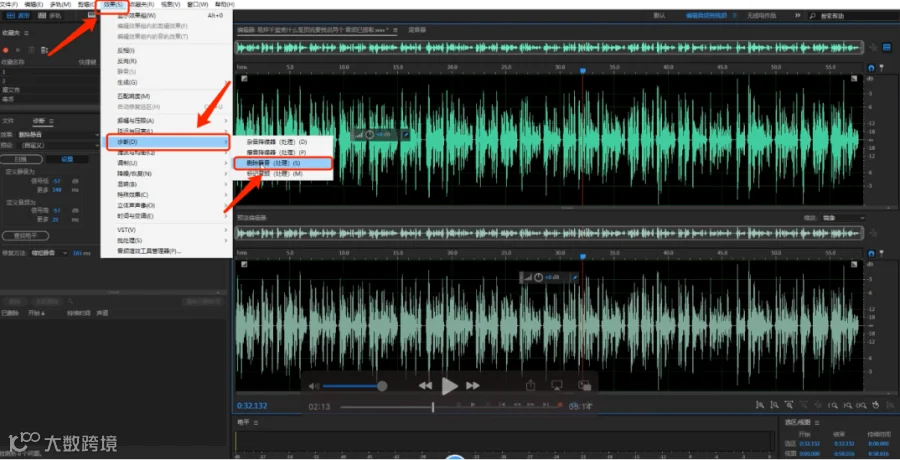Click the blue display icon beside top overview
The width and height of the screenshot is (900, 460).
click(x=886, y=48)
